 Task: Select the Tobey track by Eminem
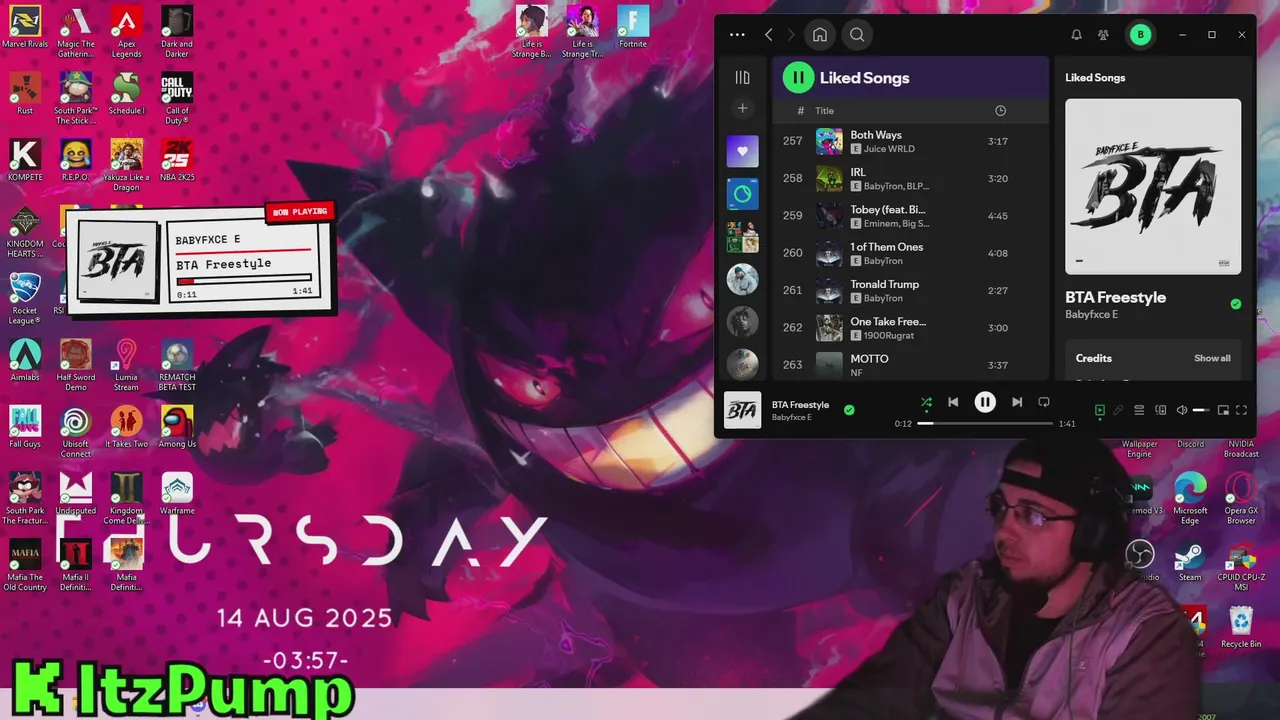click(911, 215)
